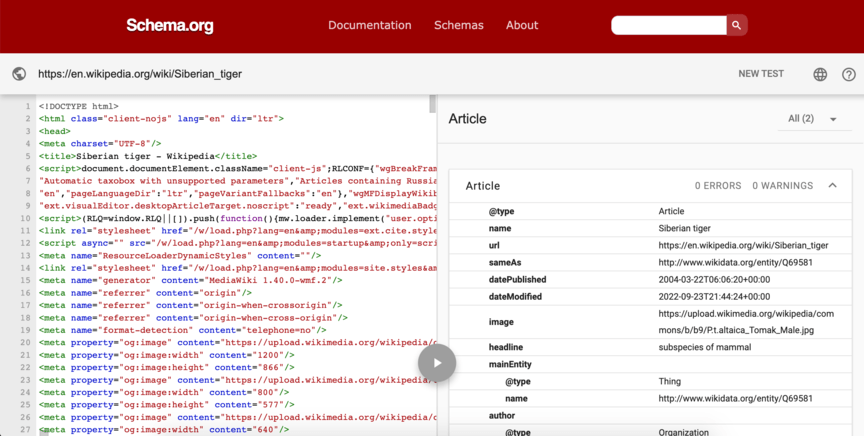Select the mainEntity @type Thing value
The width and height of the screenshot is (864, 436).
pos(669,381)
